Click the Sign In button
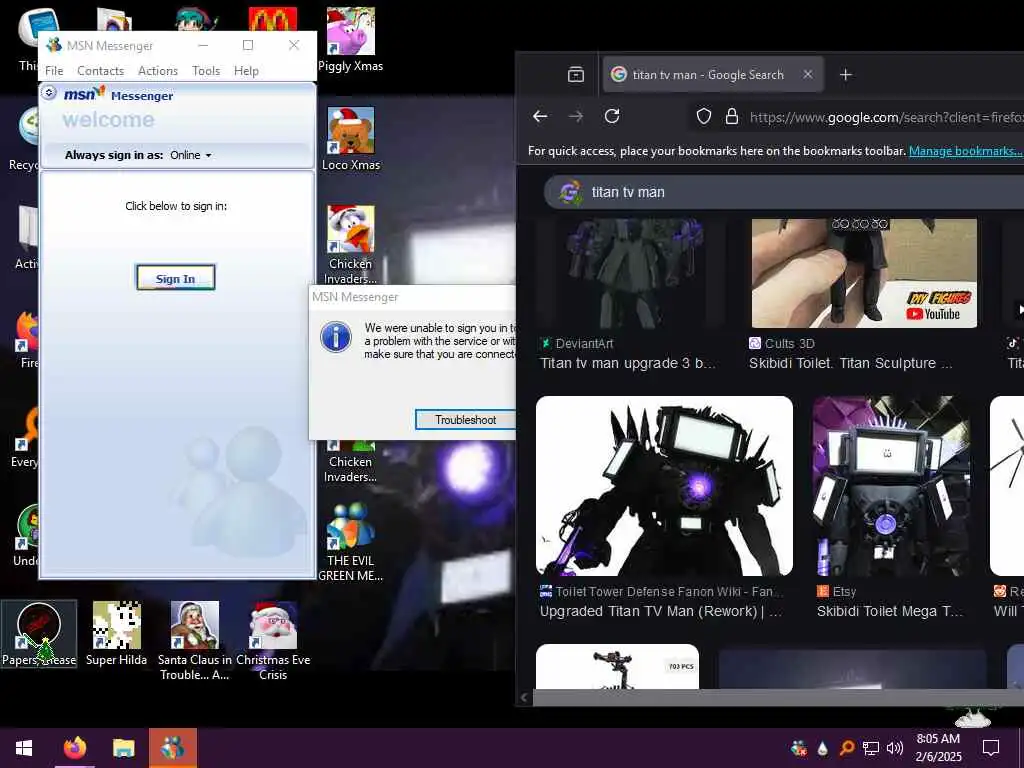Image resolution: width=1024 pixels, height=768 pixels. click(176, 278)
